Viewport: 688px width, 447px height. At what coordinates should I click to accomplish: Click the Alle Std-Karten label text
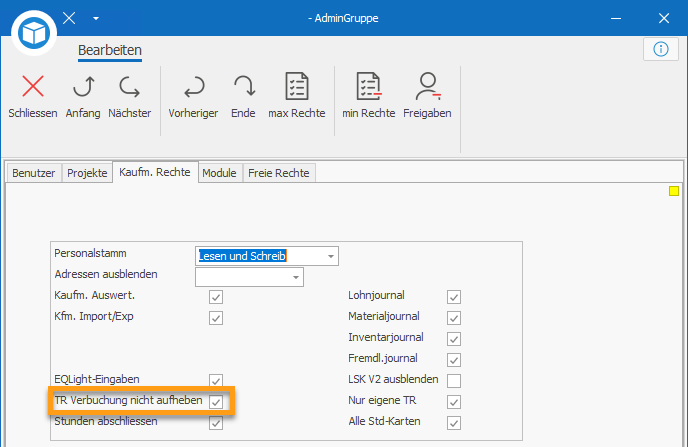pyautogui.click(x=384, y=421)
